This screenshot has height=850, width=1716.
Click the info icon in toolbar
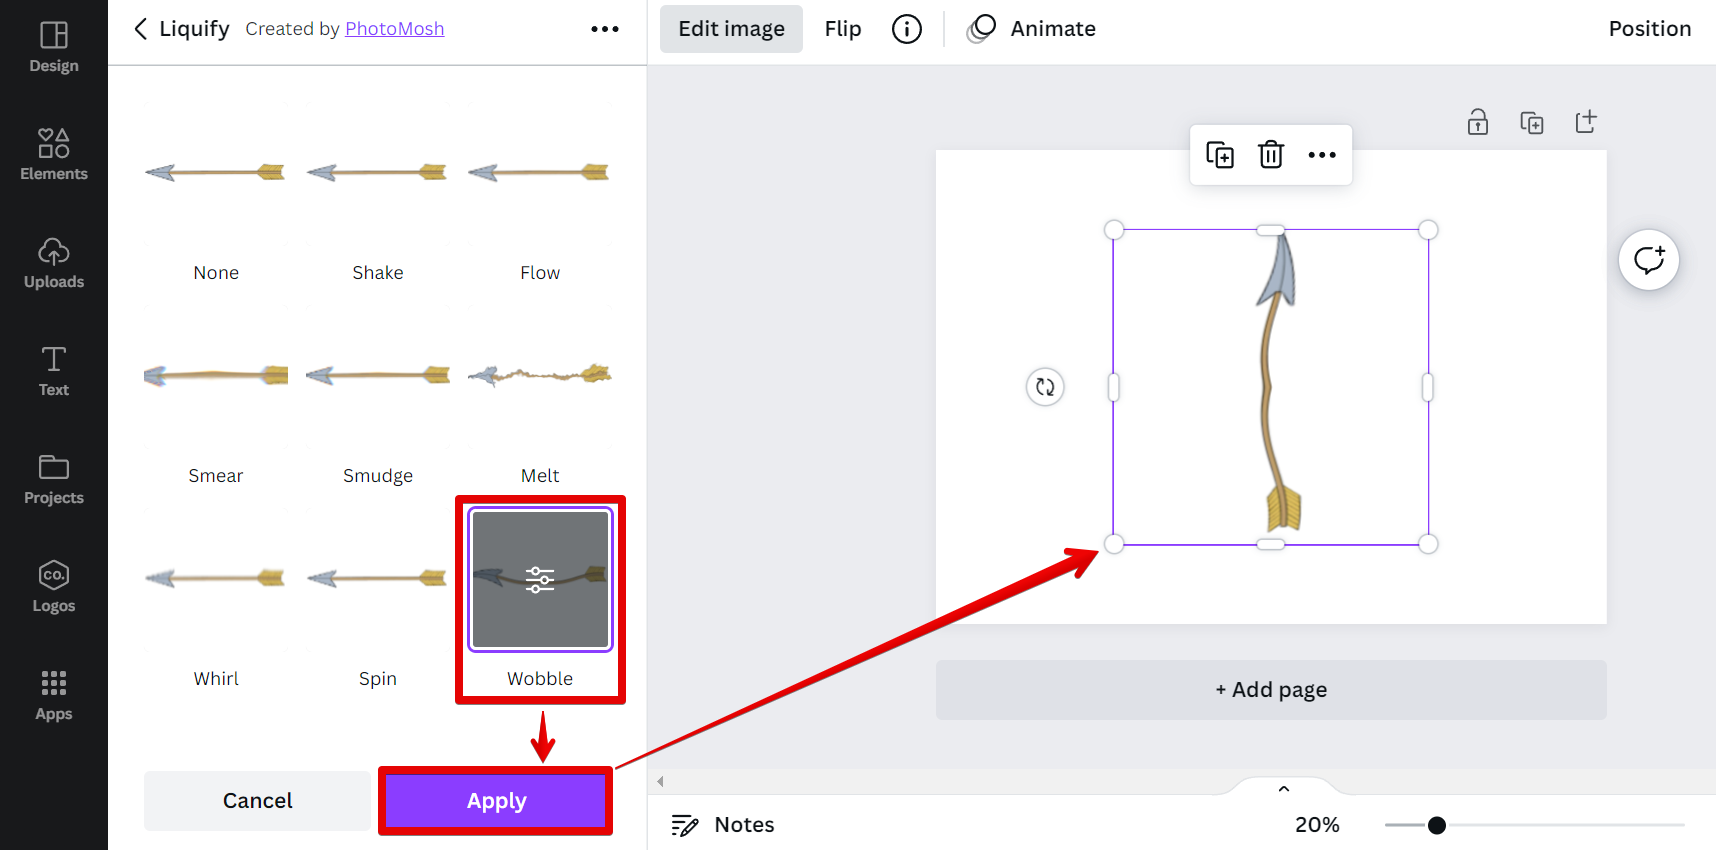coord(907,29)
